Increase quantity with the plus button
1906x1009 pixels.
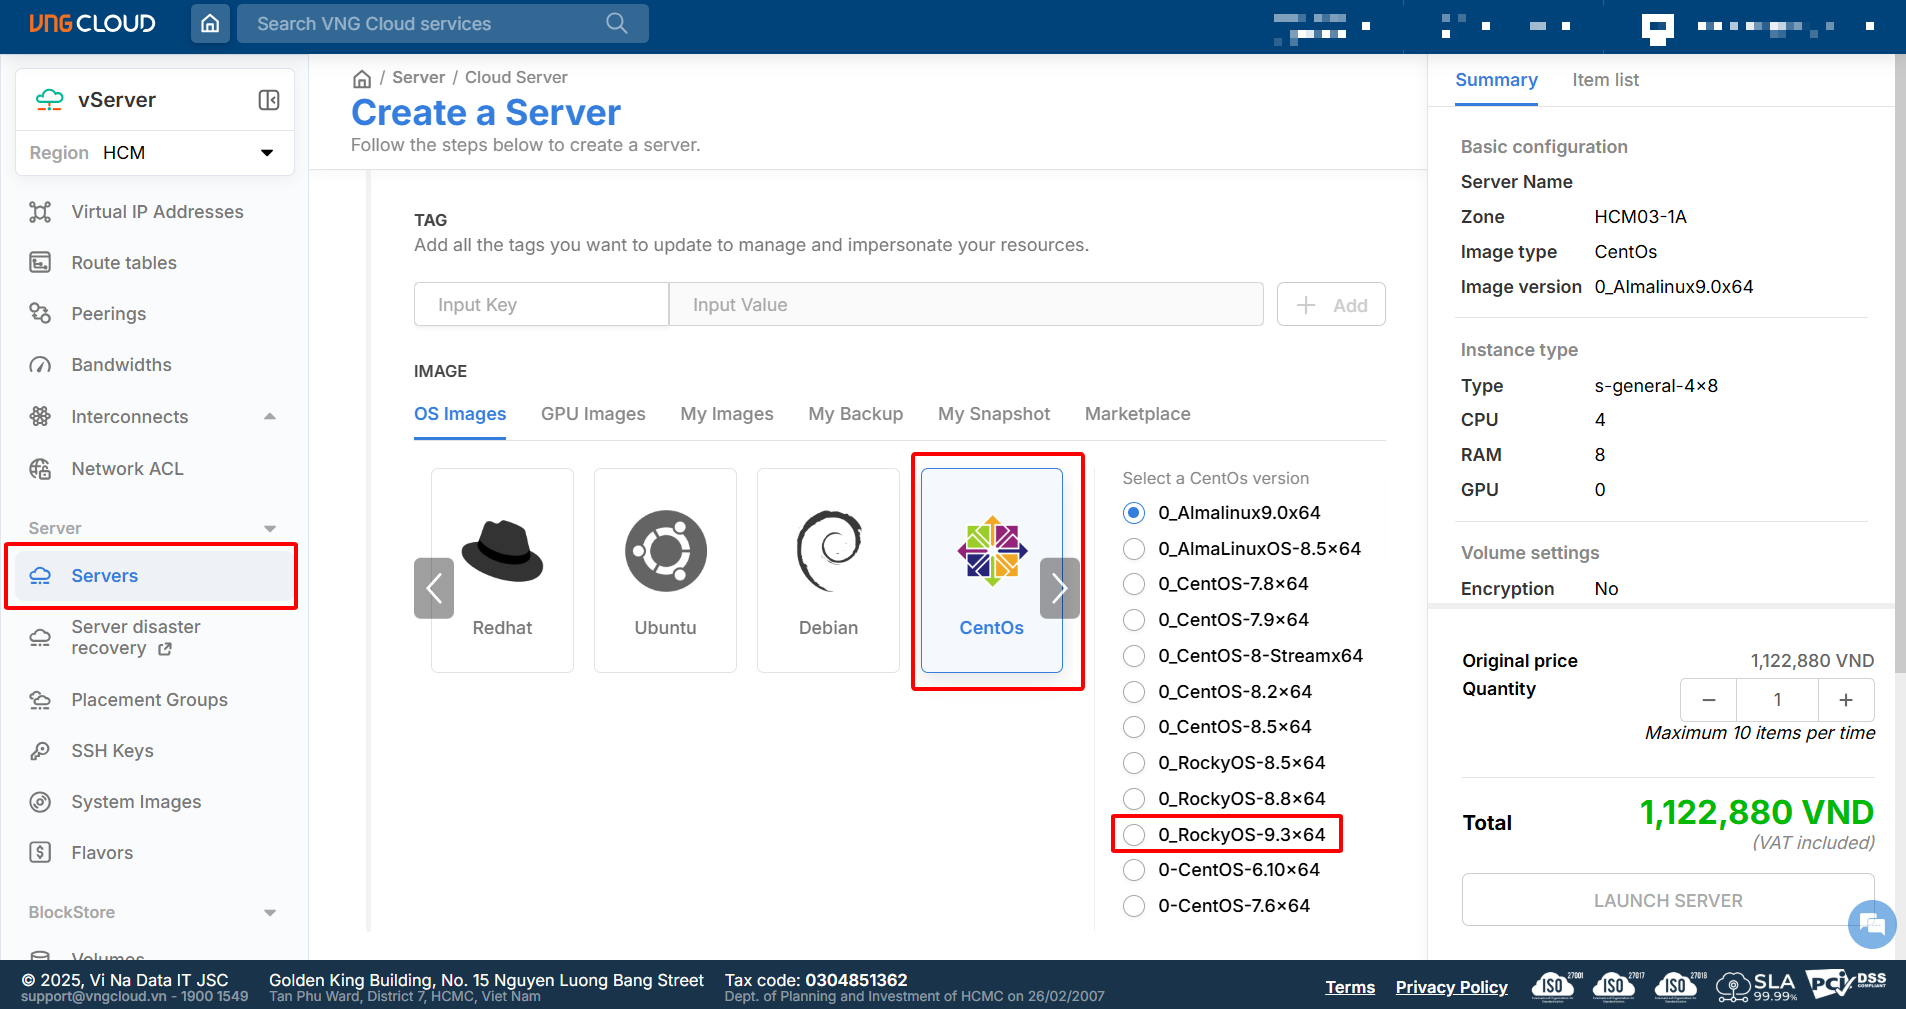[1846, 700]
